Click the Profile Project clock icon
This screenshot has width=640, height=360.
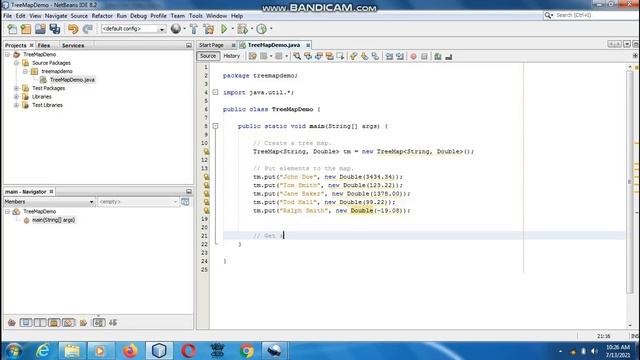click(x=261, y=29)
